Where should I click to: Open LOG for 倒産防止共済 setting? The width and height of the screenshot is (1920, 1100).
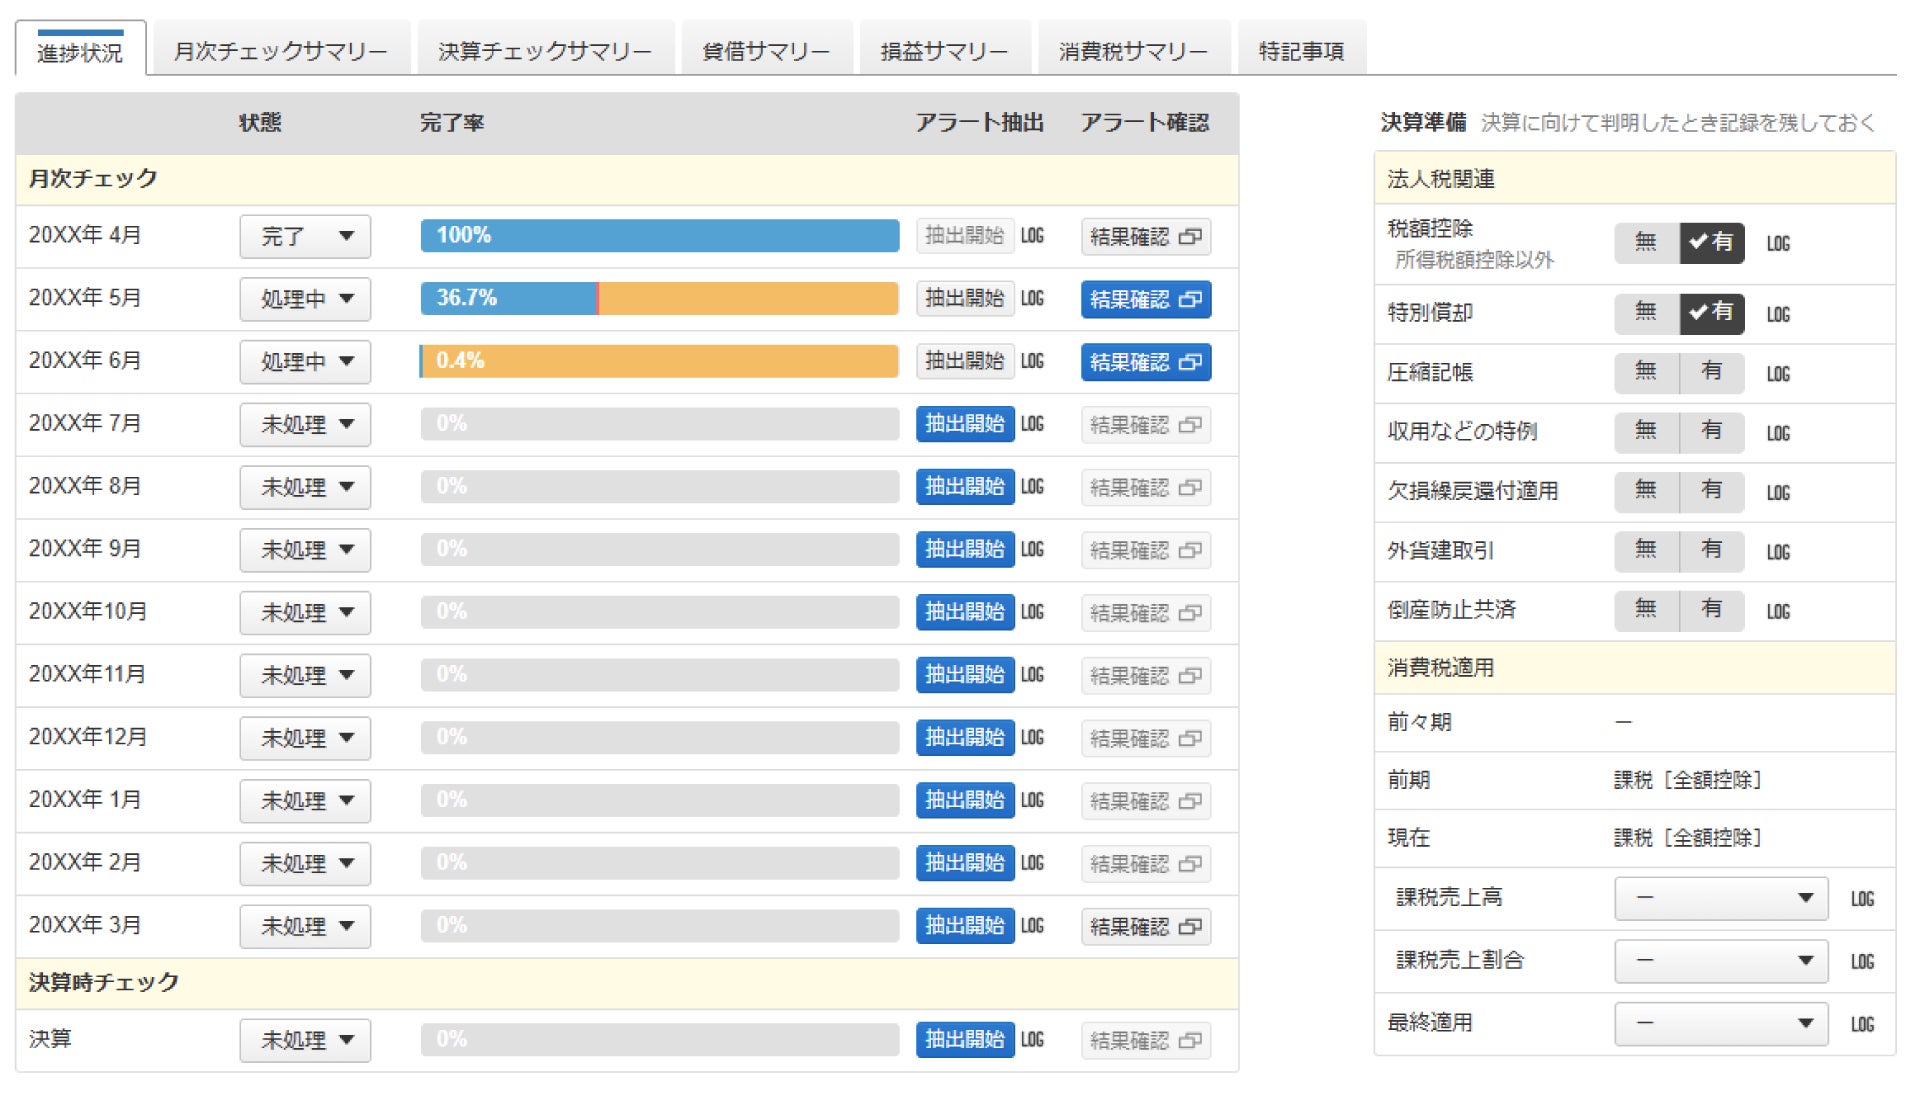[x=1777, y=610]
